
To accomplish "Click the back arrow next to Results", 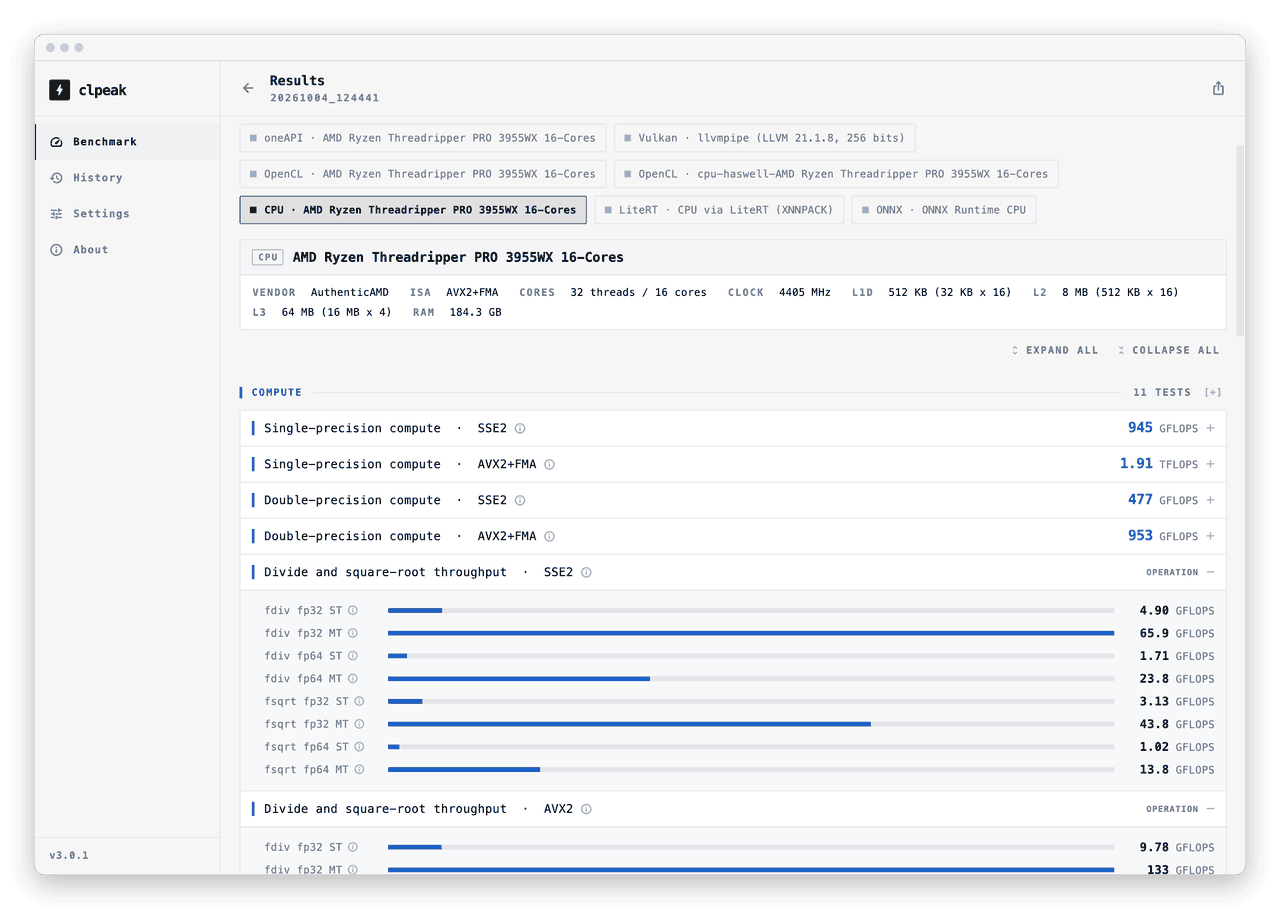I will 248,88.
